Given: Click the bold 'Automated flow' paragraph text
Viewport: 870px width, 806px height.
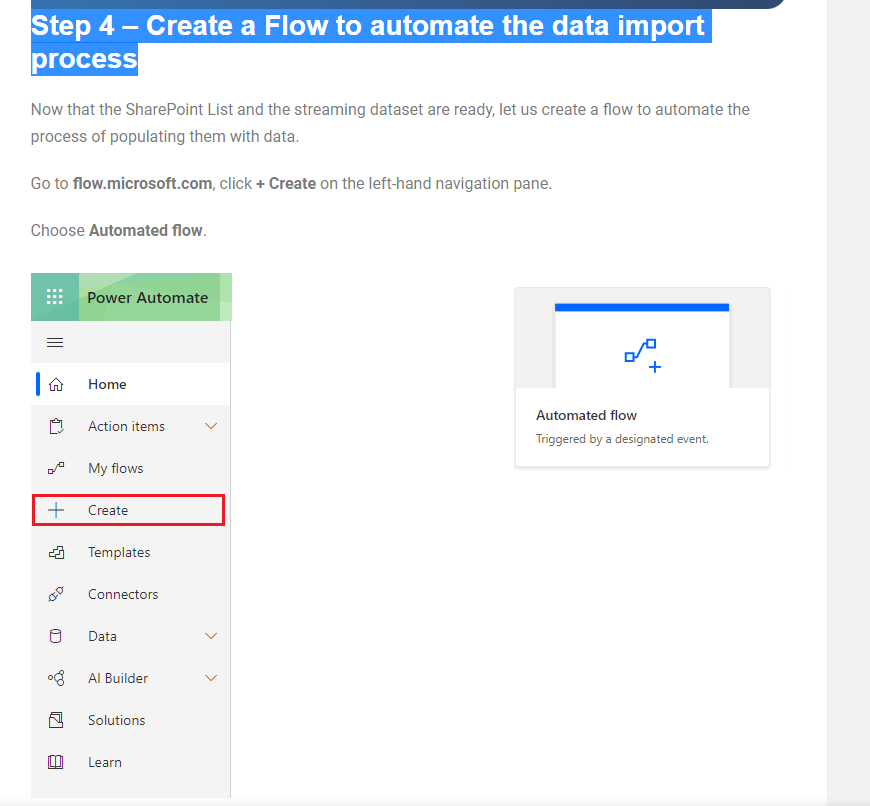Looking at the screenshot, I should pyautogui.click(x=145, y=230).
